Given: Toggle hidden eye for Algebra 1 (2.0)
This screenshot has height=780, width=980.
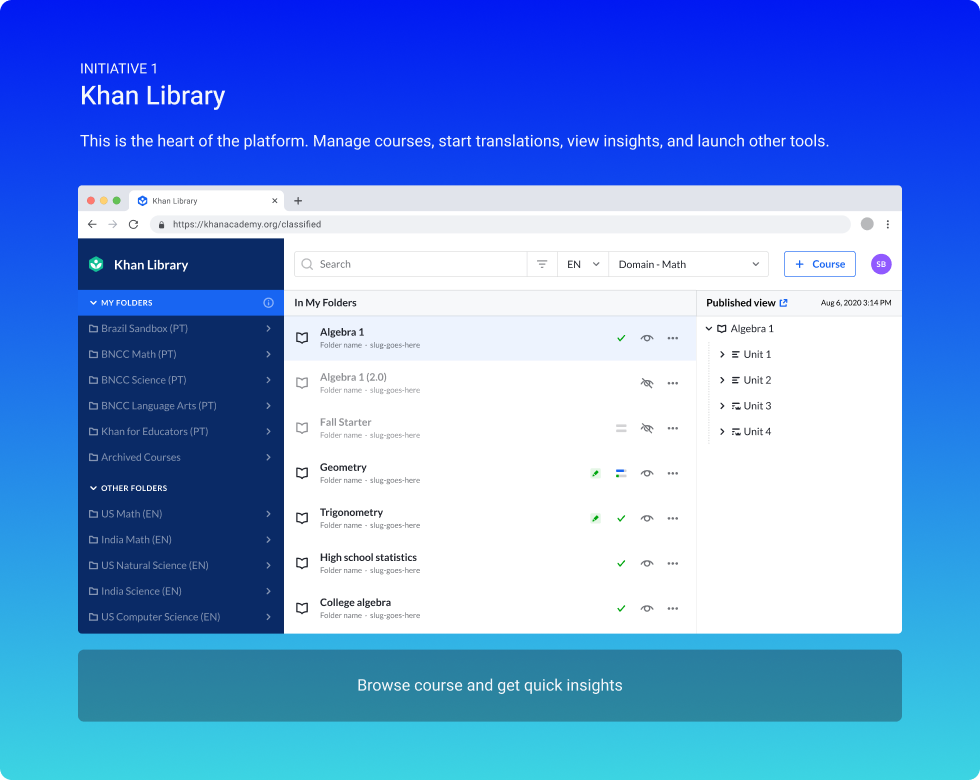Looking at the screenshot, I should 647,383.
